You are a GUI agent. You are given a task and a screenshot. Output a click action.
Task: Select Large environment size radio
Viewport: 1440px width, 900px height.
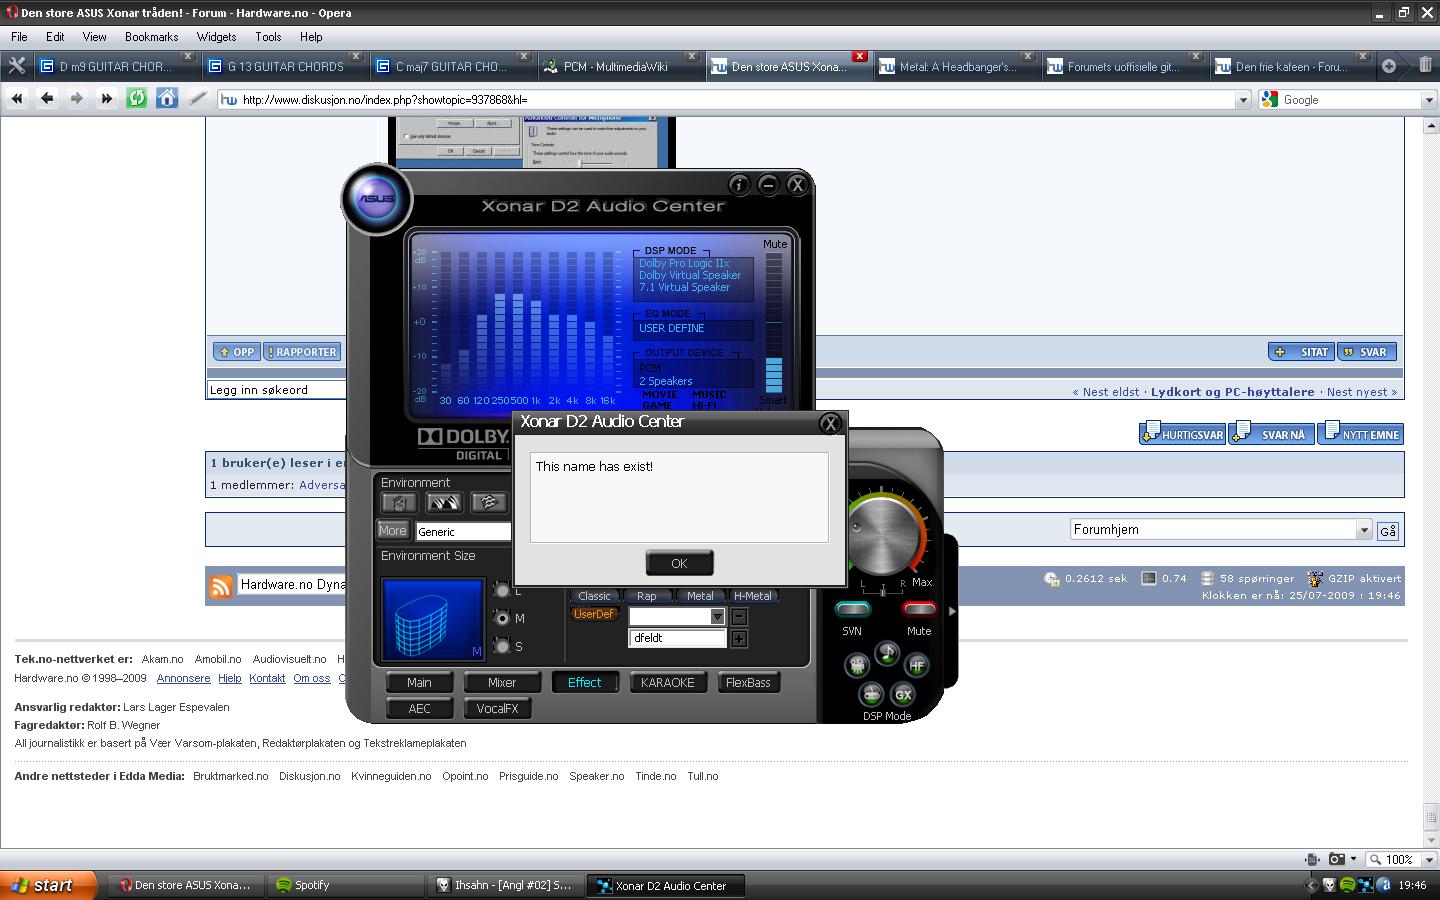click(x=502, y=590)
